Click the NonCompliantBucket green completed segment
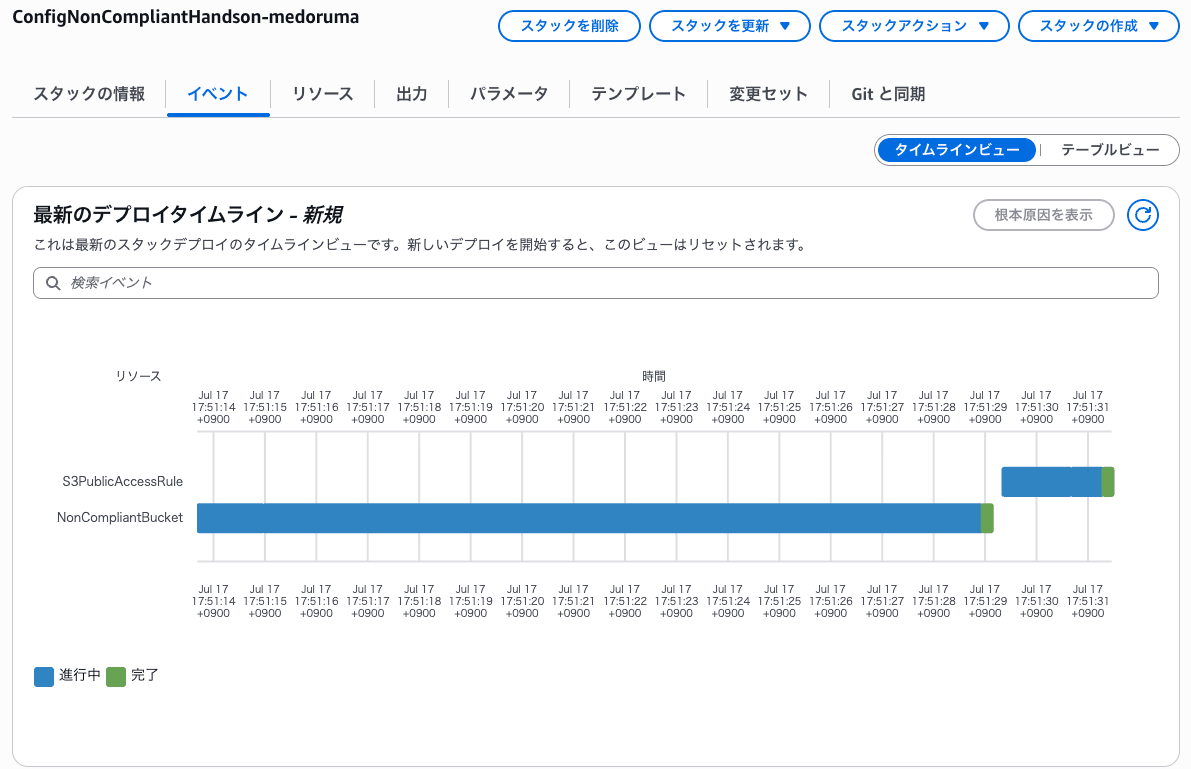The width and height of the screenshot is (1191, 769). click(987, 517)
